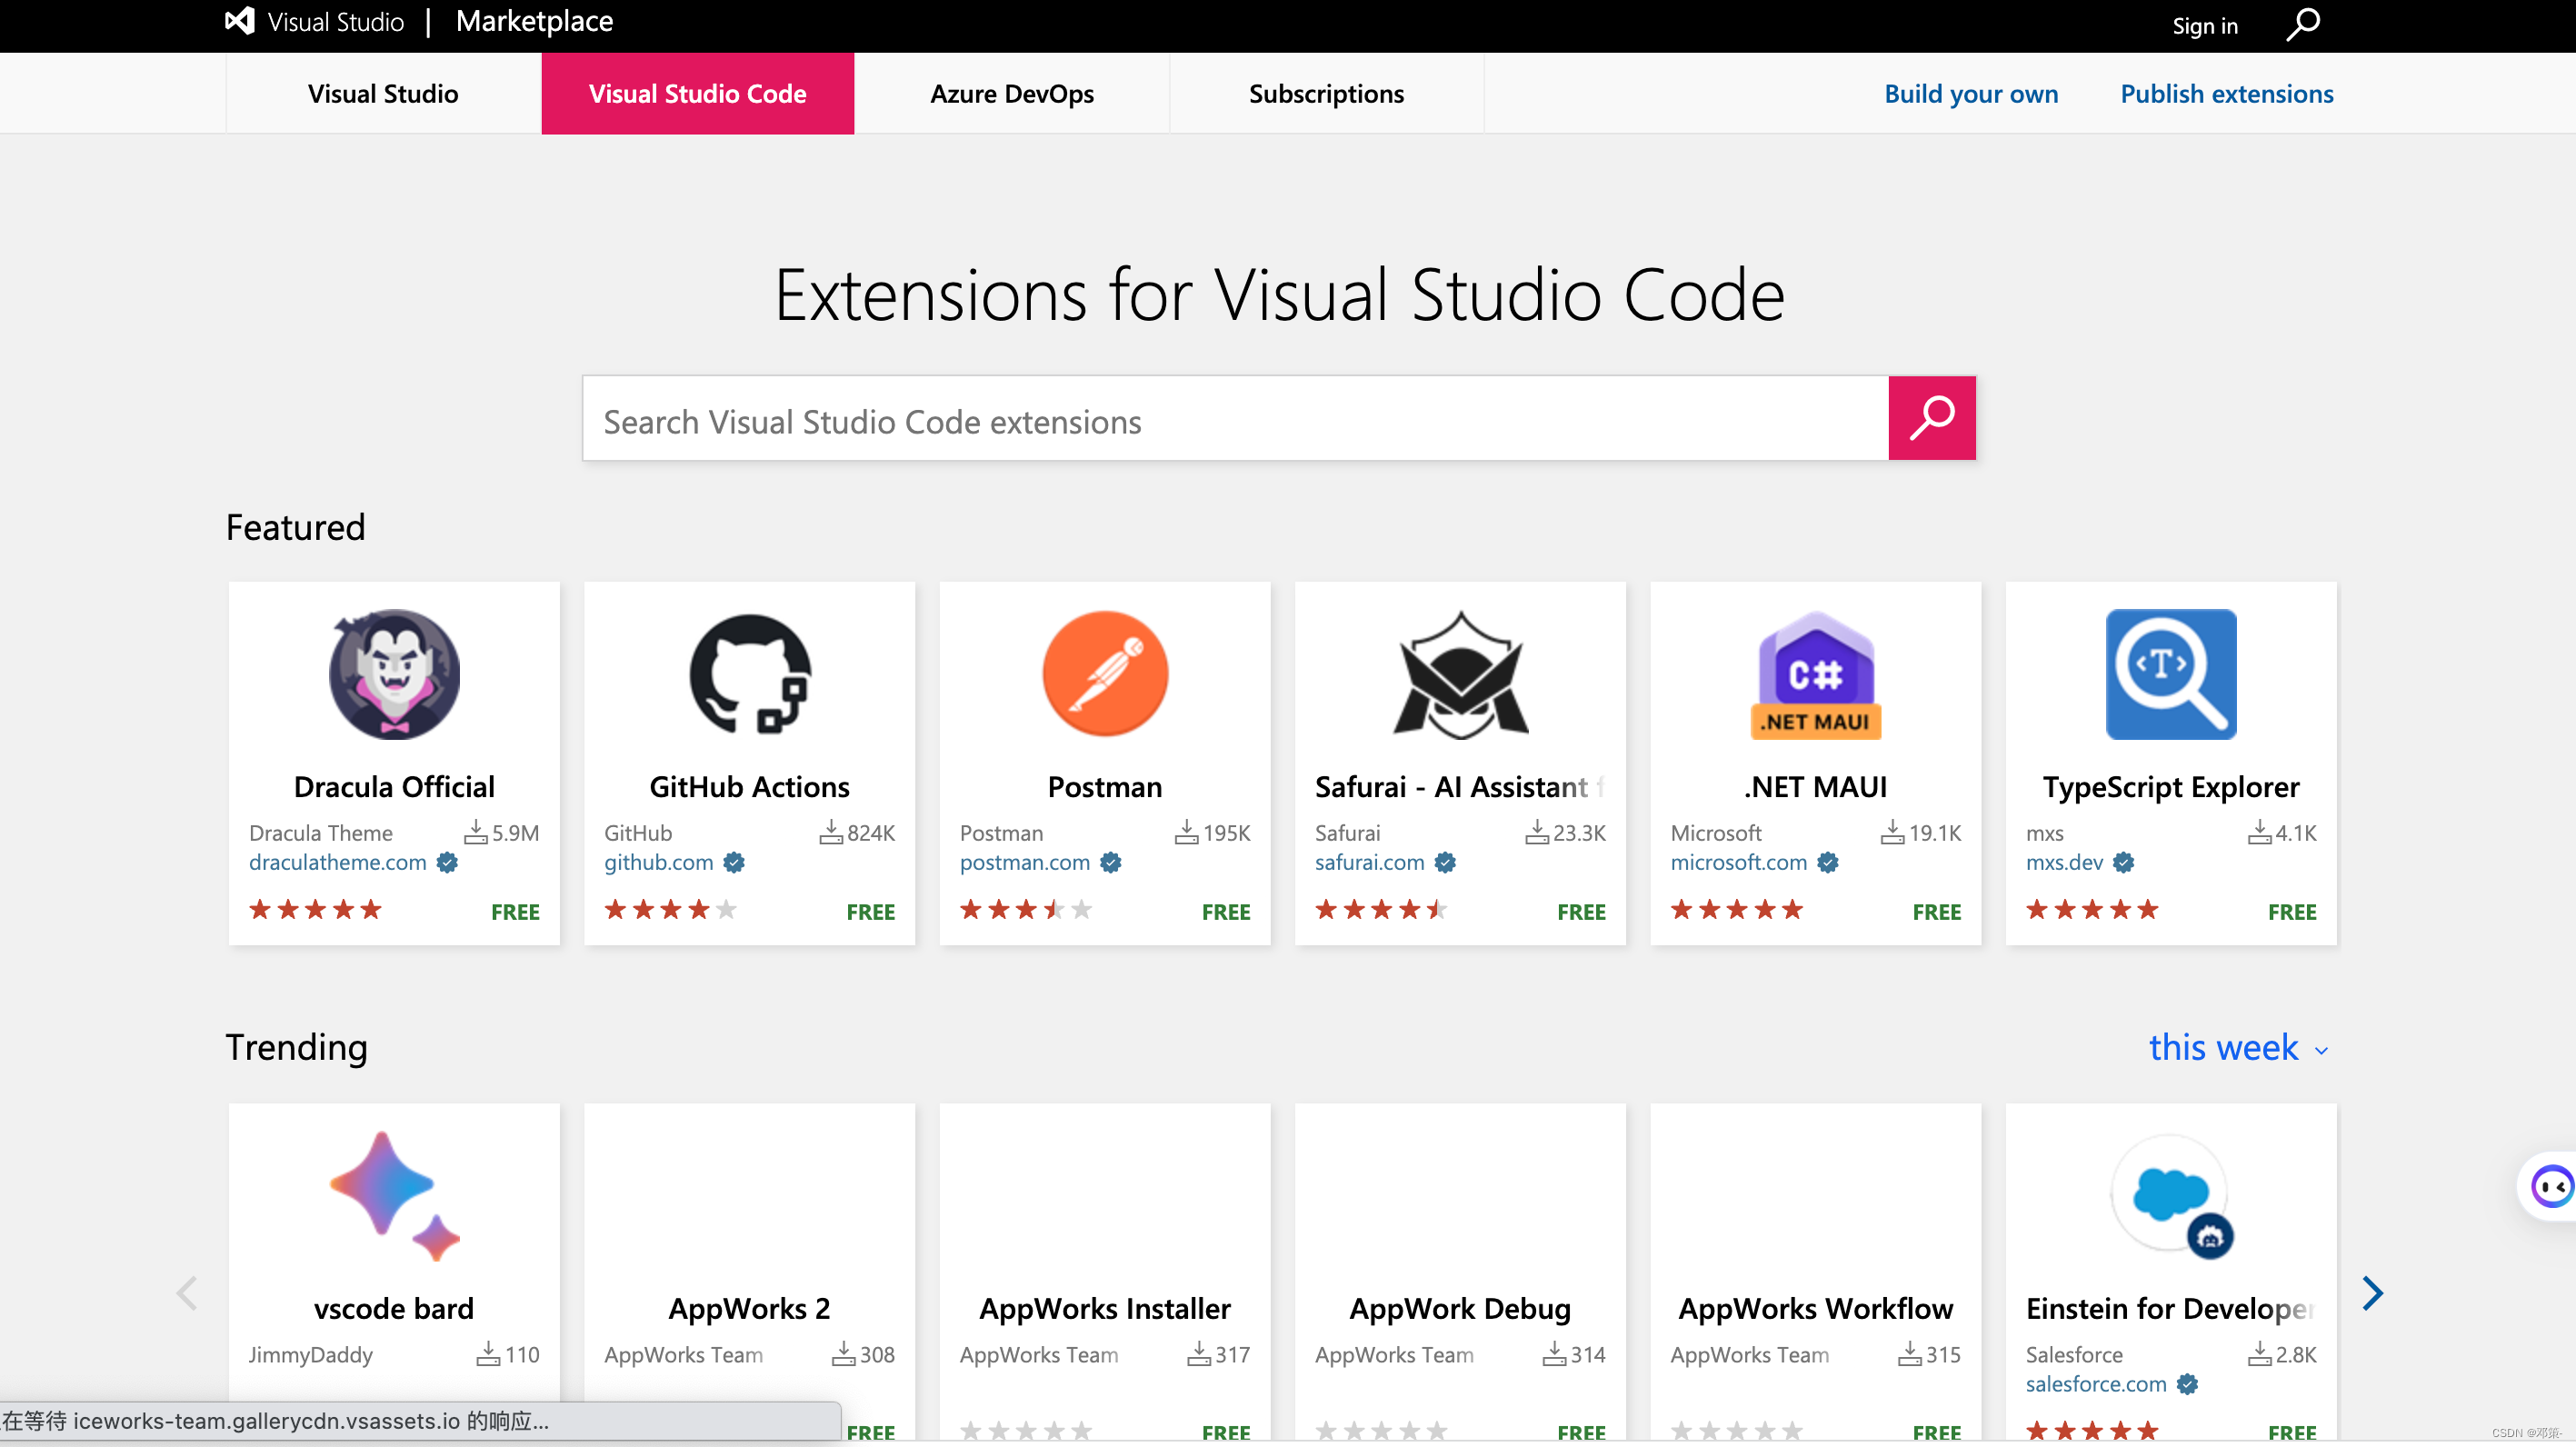Click verified badge next to mxs.dev
Image resolution: width=2576 pixels, height=1447 pixels.
2123,862
